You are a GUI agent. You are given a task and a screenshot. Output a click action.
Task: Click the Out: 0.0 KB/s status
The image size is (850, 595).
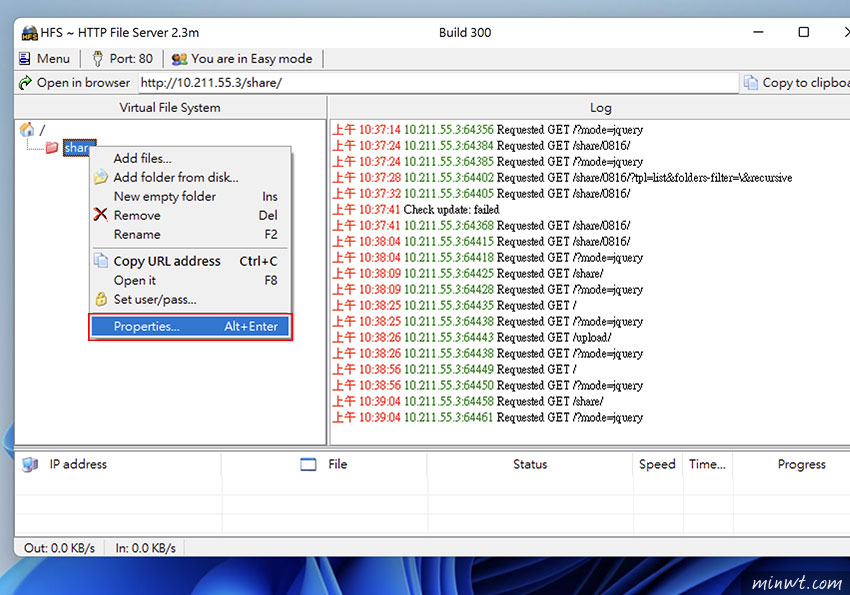pos(59,548)
